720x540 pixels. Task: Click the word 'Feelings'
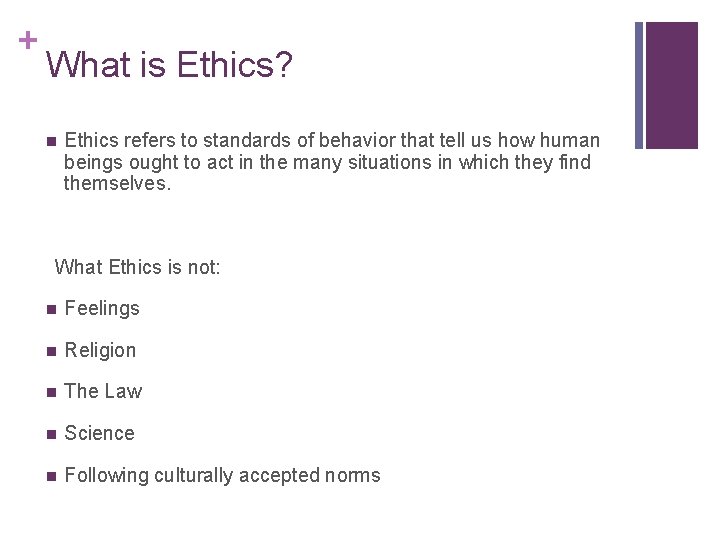(x=102, y=309)
